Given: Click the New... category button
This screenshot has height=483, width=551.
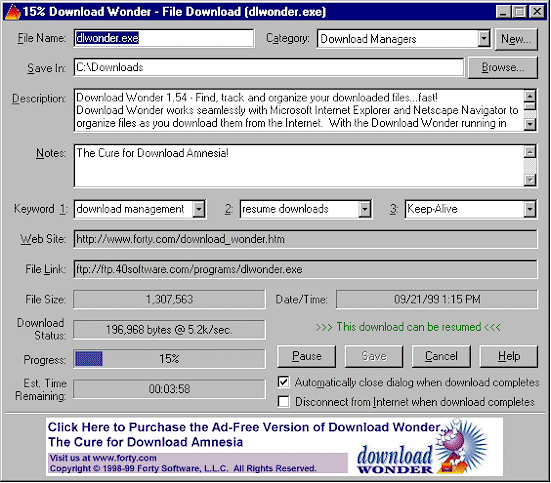Looking at the screenshot, I should point(516,39).
